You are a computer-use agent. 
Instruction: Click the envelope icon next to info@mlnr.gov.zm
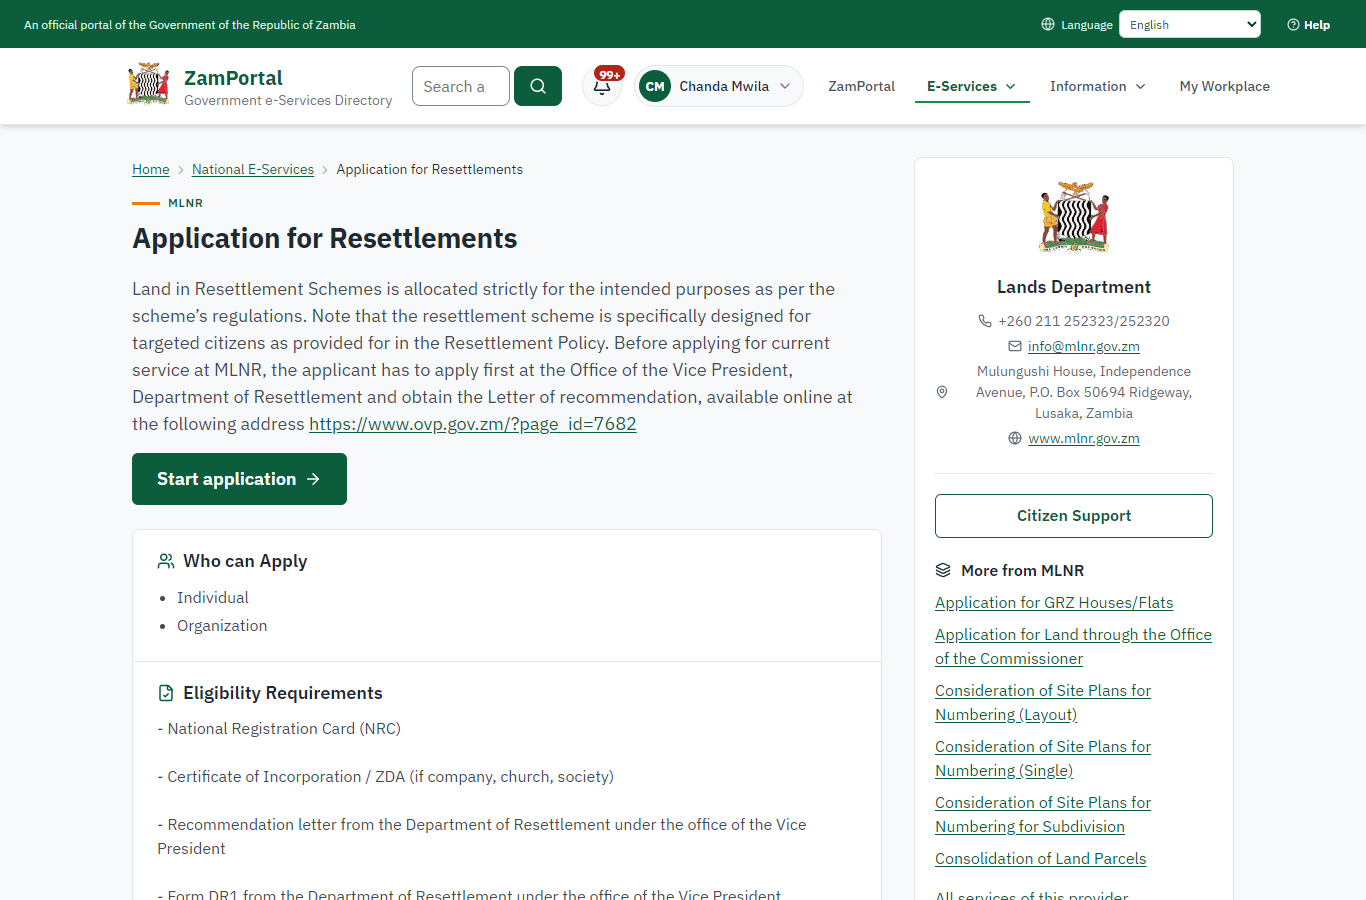click(x=1015, y=346)
